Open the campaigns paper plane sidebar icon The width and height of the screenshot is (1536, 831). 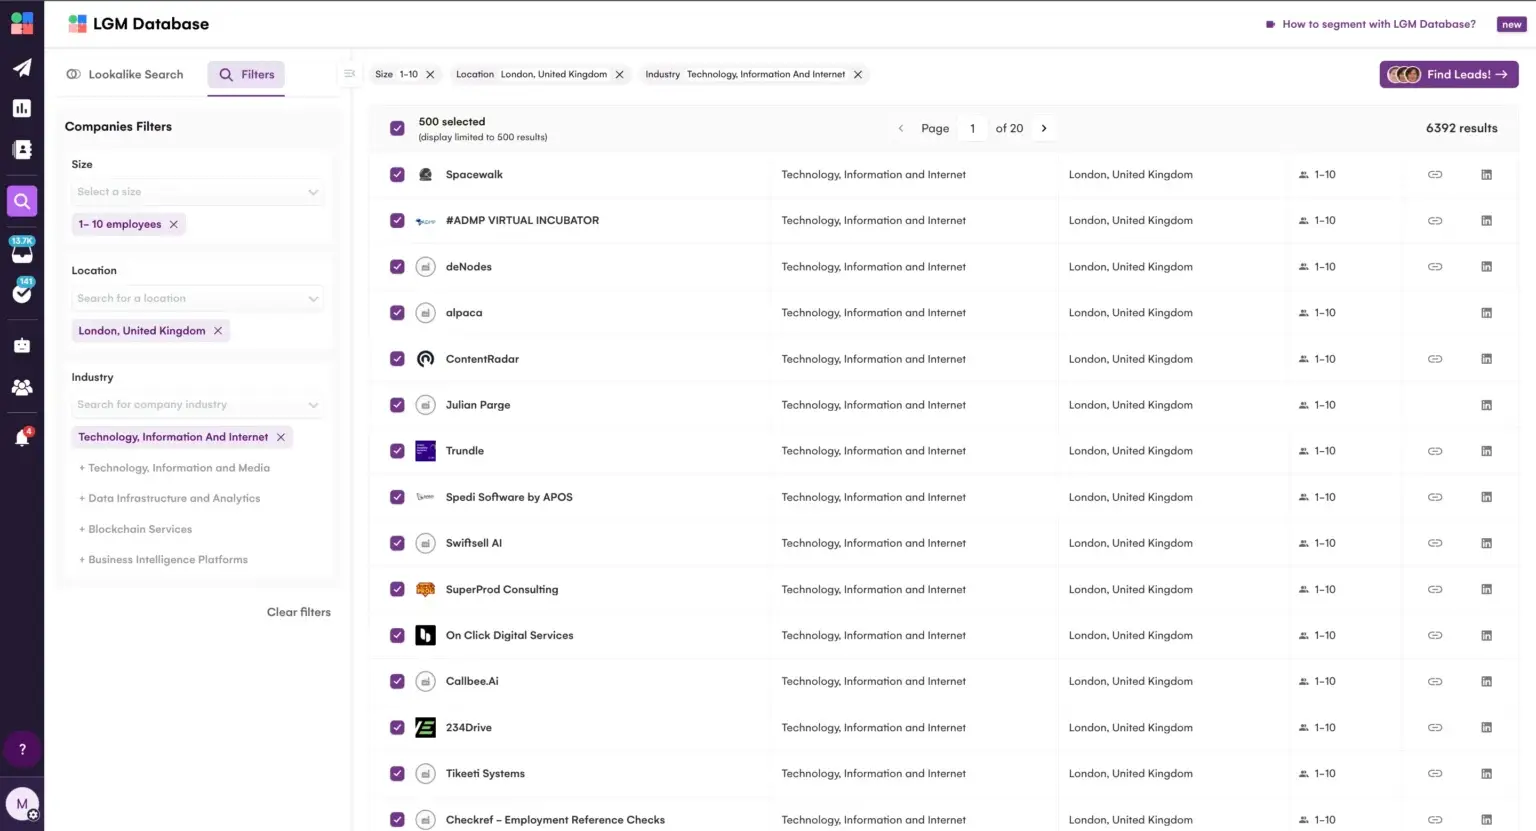[22, 68]
